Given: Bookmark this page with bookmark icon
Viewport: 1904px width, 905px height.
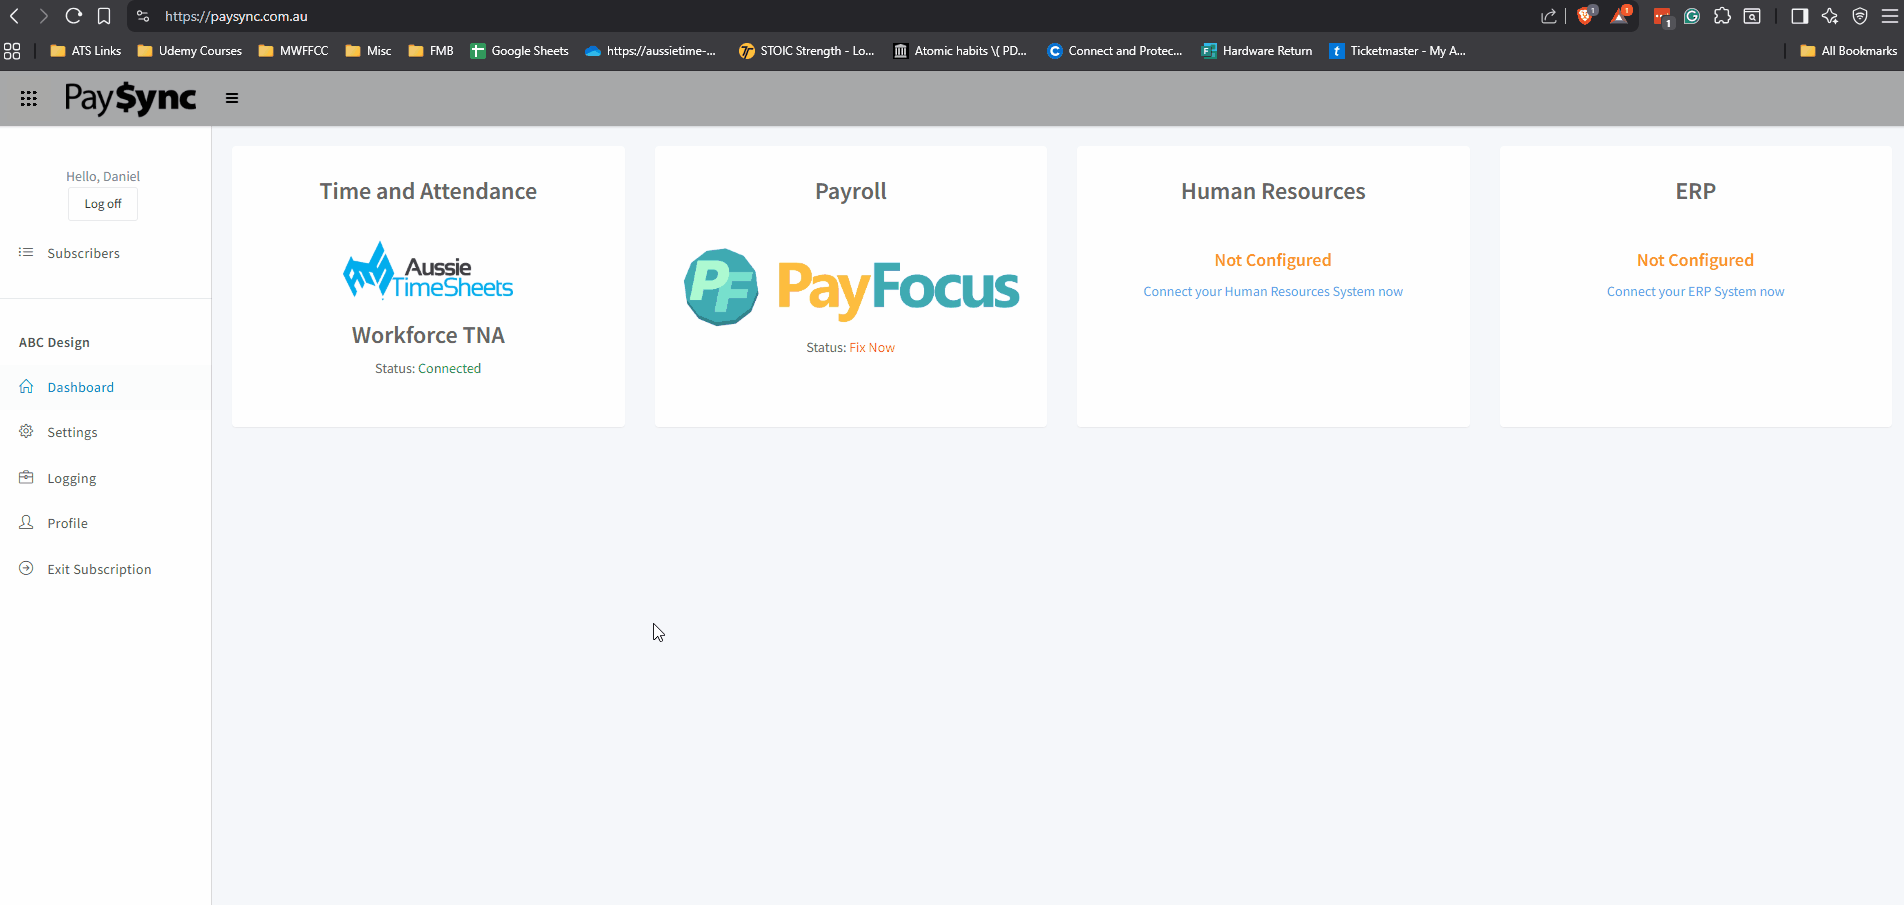Looking at the screenshot, I should point(104,16).
